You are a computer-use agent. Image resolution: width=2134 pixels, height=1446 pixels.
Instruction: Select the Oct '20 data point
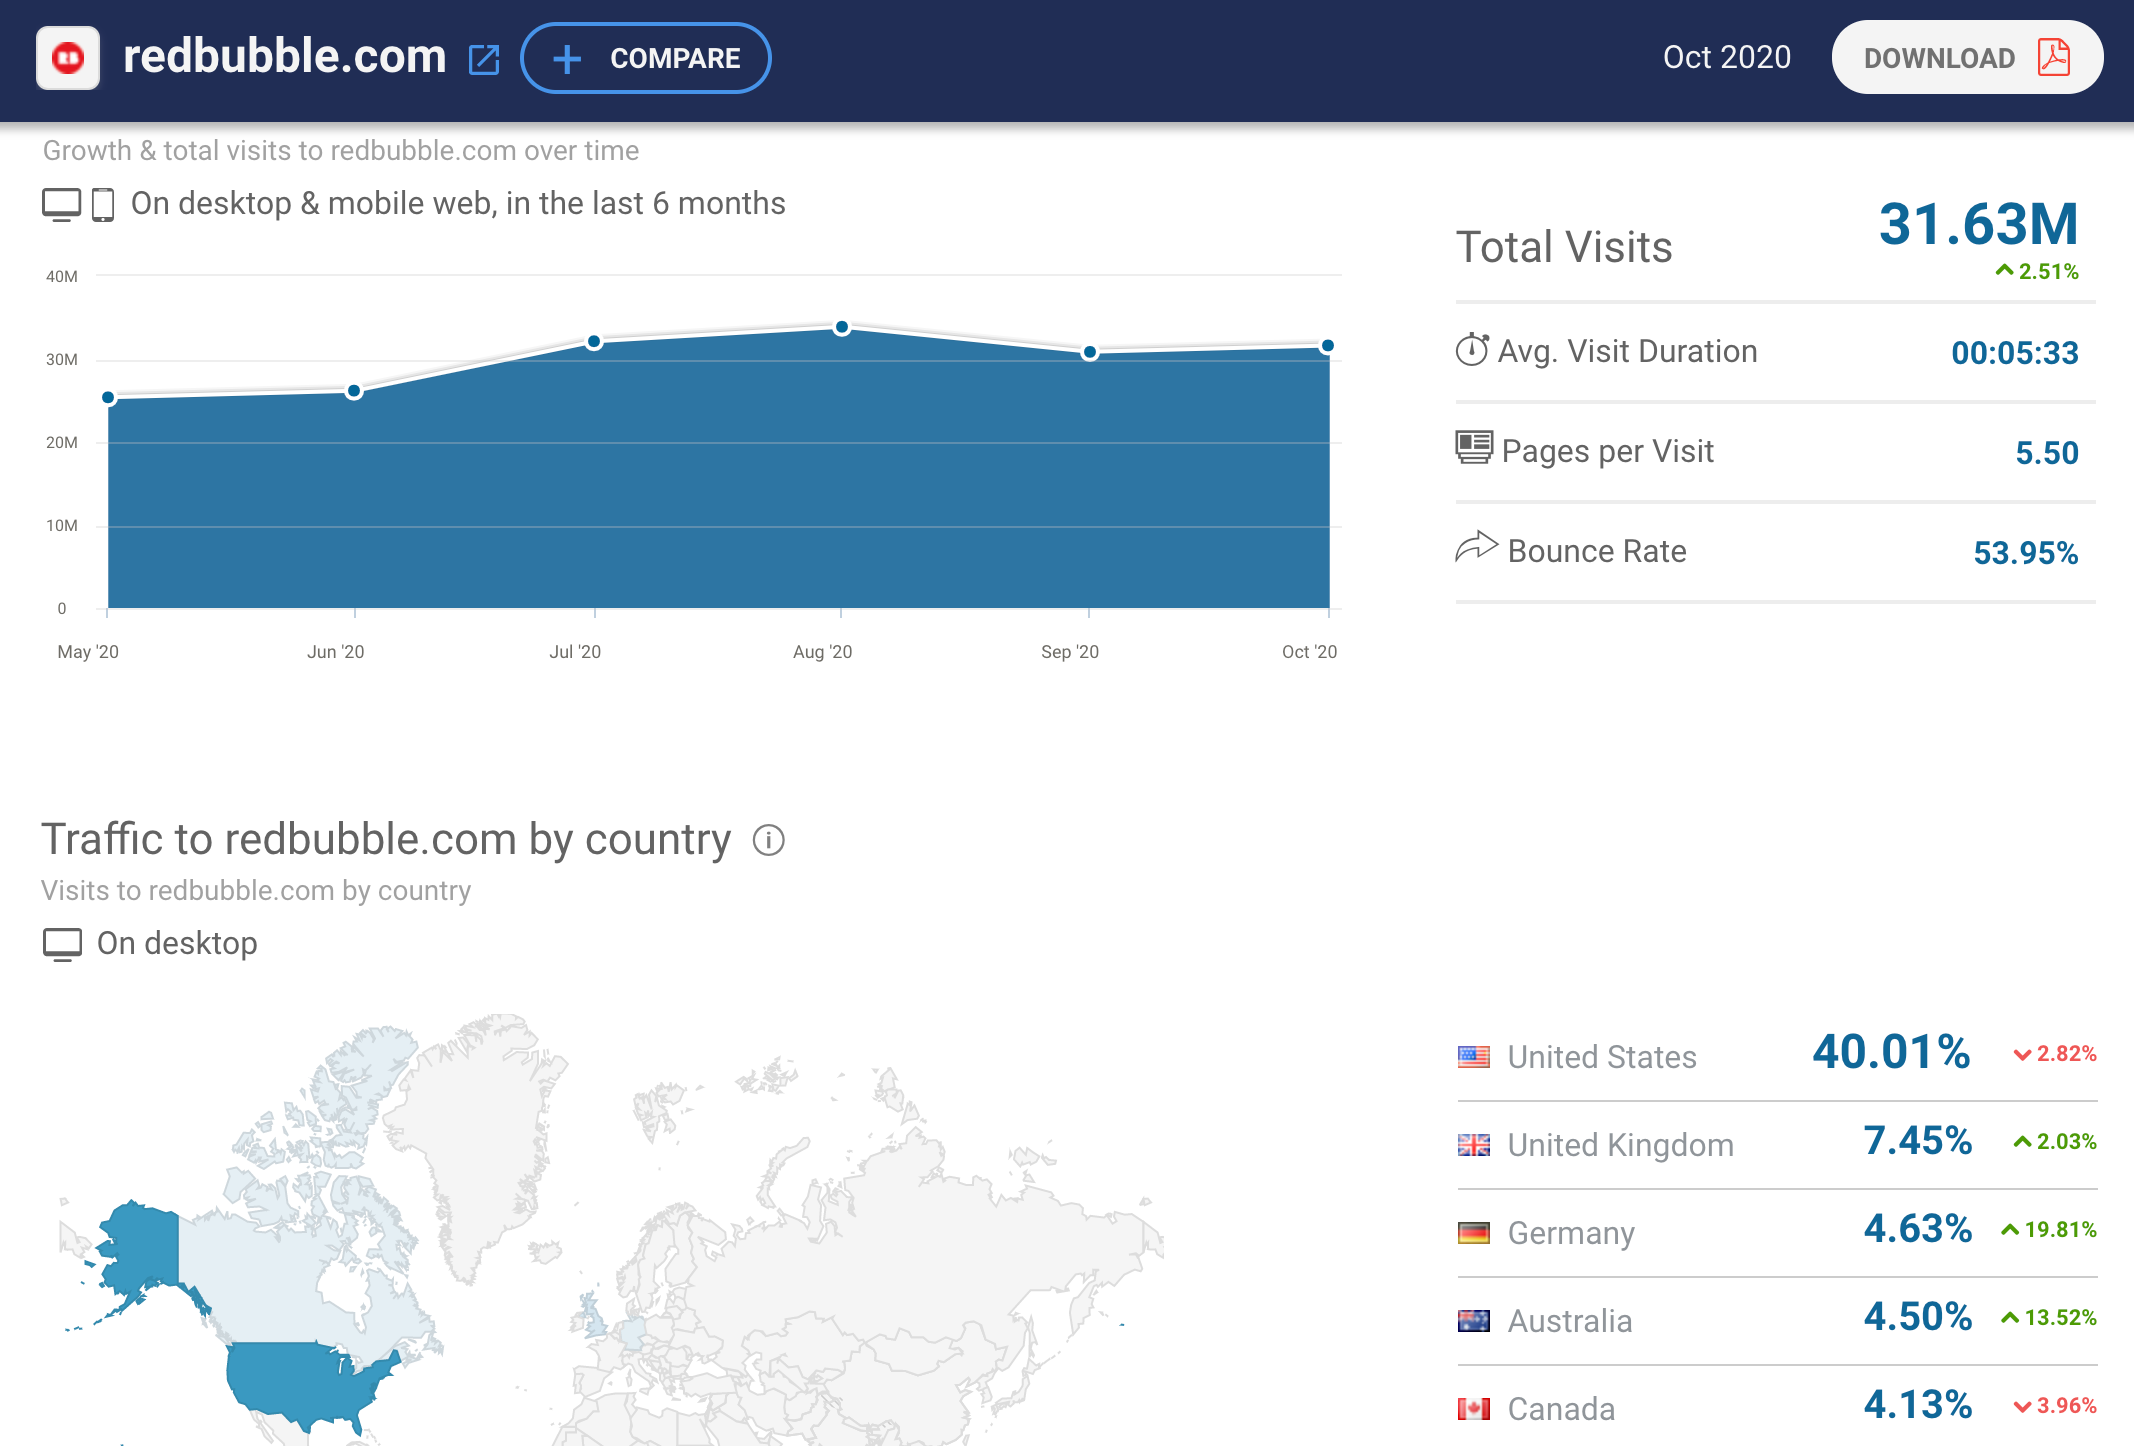[x=1328, y=346]
